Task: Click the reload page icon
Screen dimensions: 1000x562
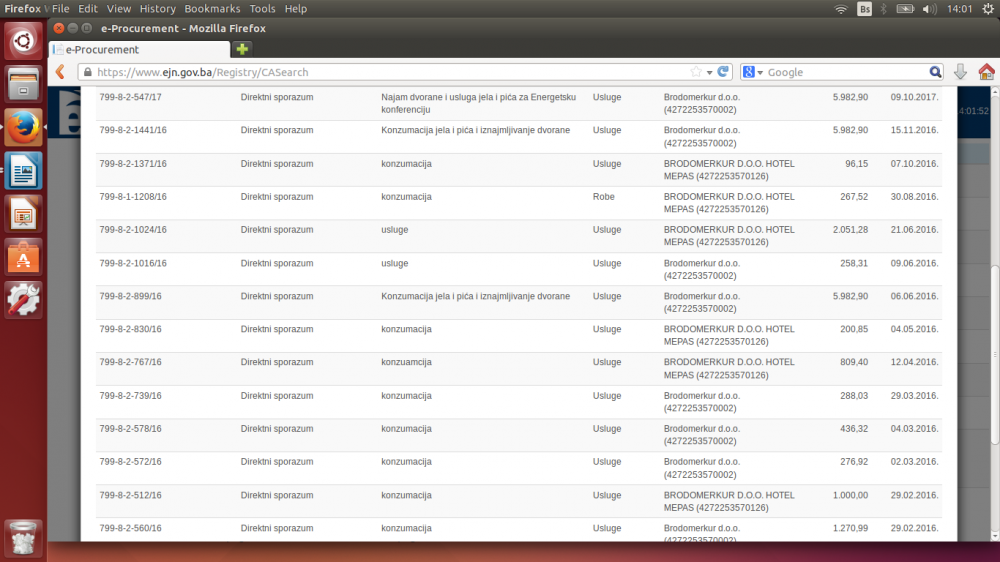Action: coord(723,72)
